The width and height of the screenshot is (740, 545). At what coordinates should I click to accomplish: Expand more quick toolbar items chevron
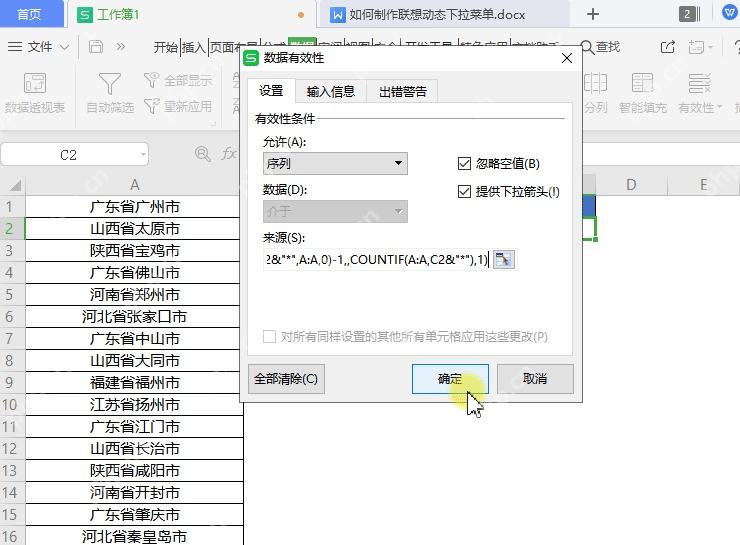pyautogui.click(x=121, y=47)
